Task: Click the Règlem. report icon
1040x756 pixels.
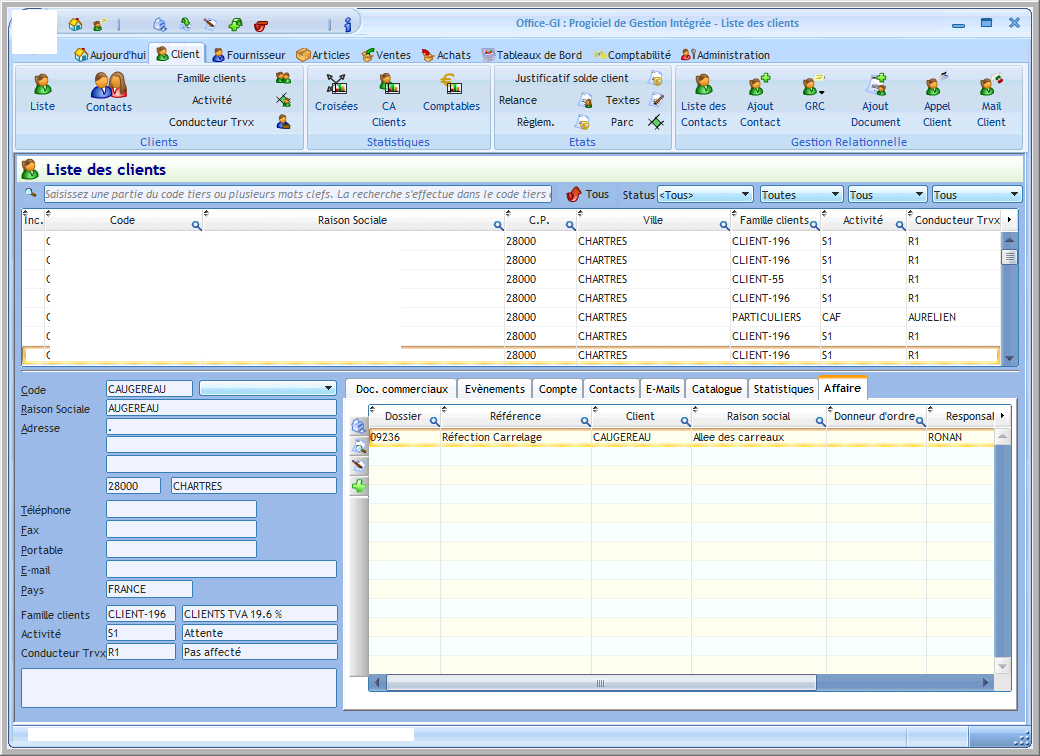Action: [583, 122]
